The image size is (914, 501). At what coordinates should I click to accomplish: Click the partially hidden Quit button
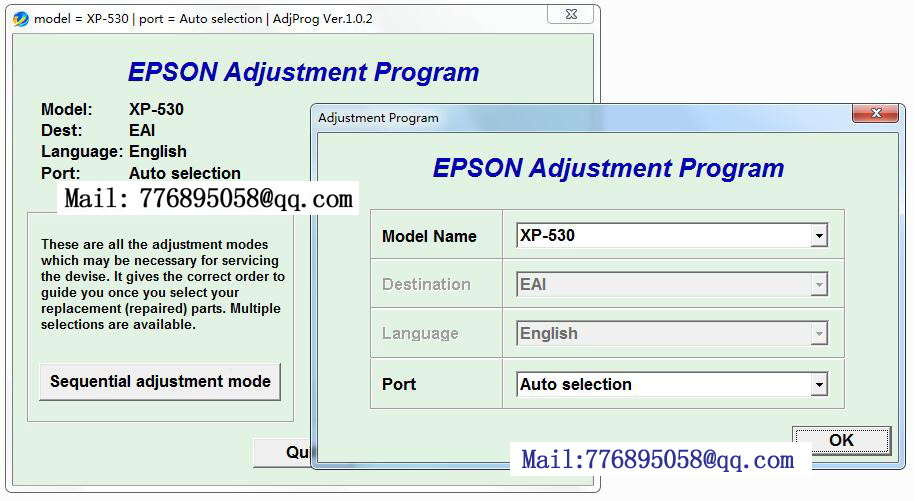pos(284,453)
